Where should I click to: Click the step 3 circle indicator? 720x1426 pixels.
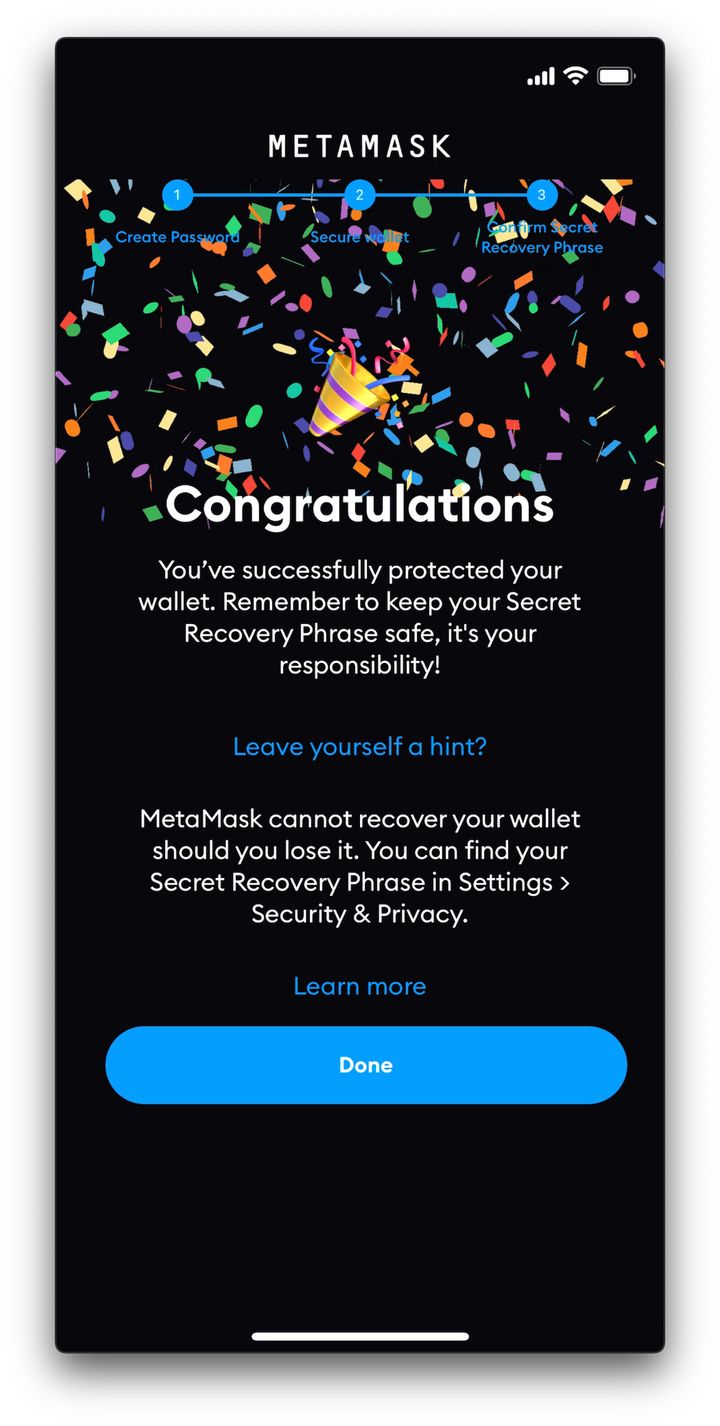pos(541,195)
